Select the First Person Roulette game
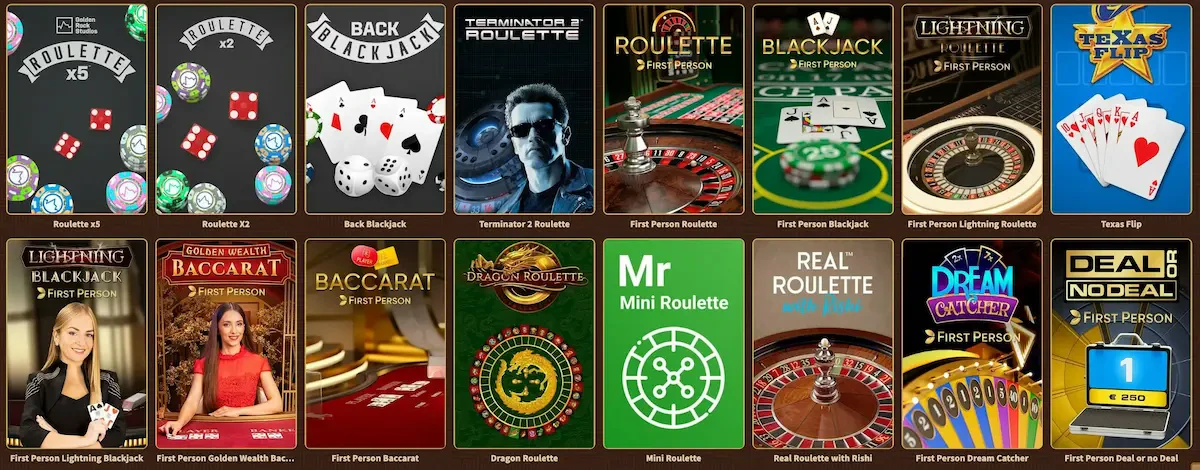 [674, 110]
